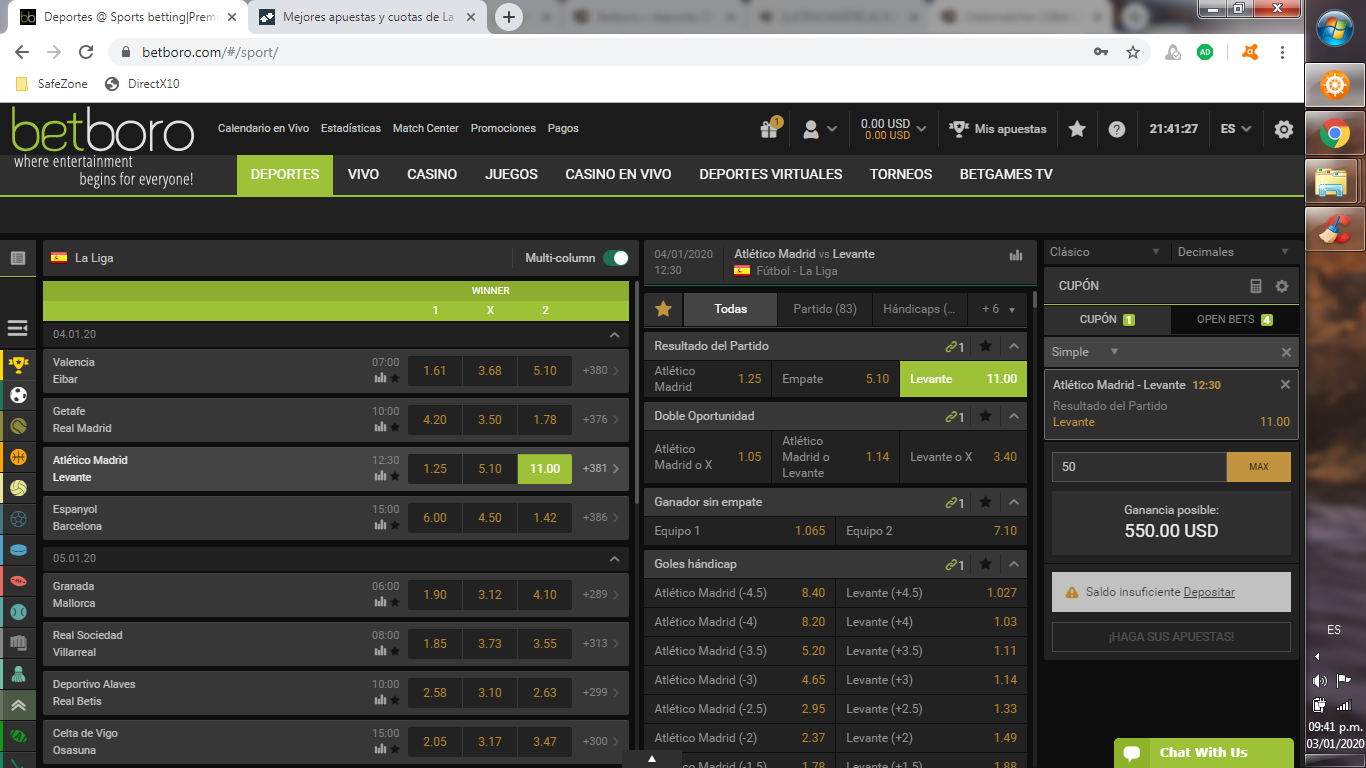
Task: Click the ¡HAGA SUS APUESTAS! button
Action: [x=1171, y=637]
